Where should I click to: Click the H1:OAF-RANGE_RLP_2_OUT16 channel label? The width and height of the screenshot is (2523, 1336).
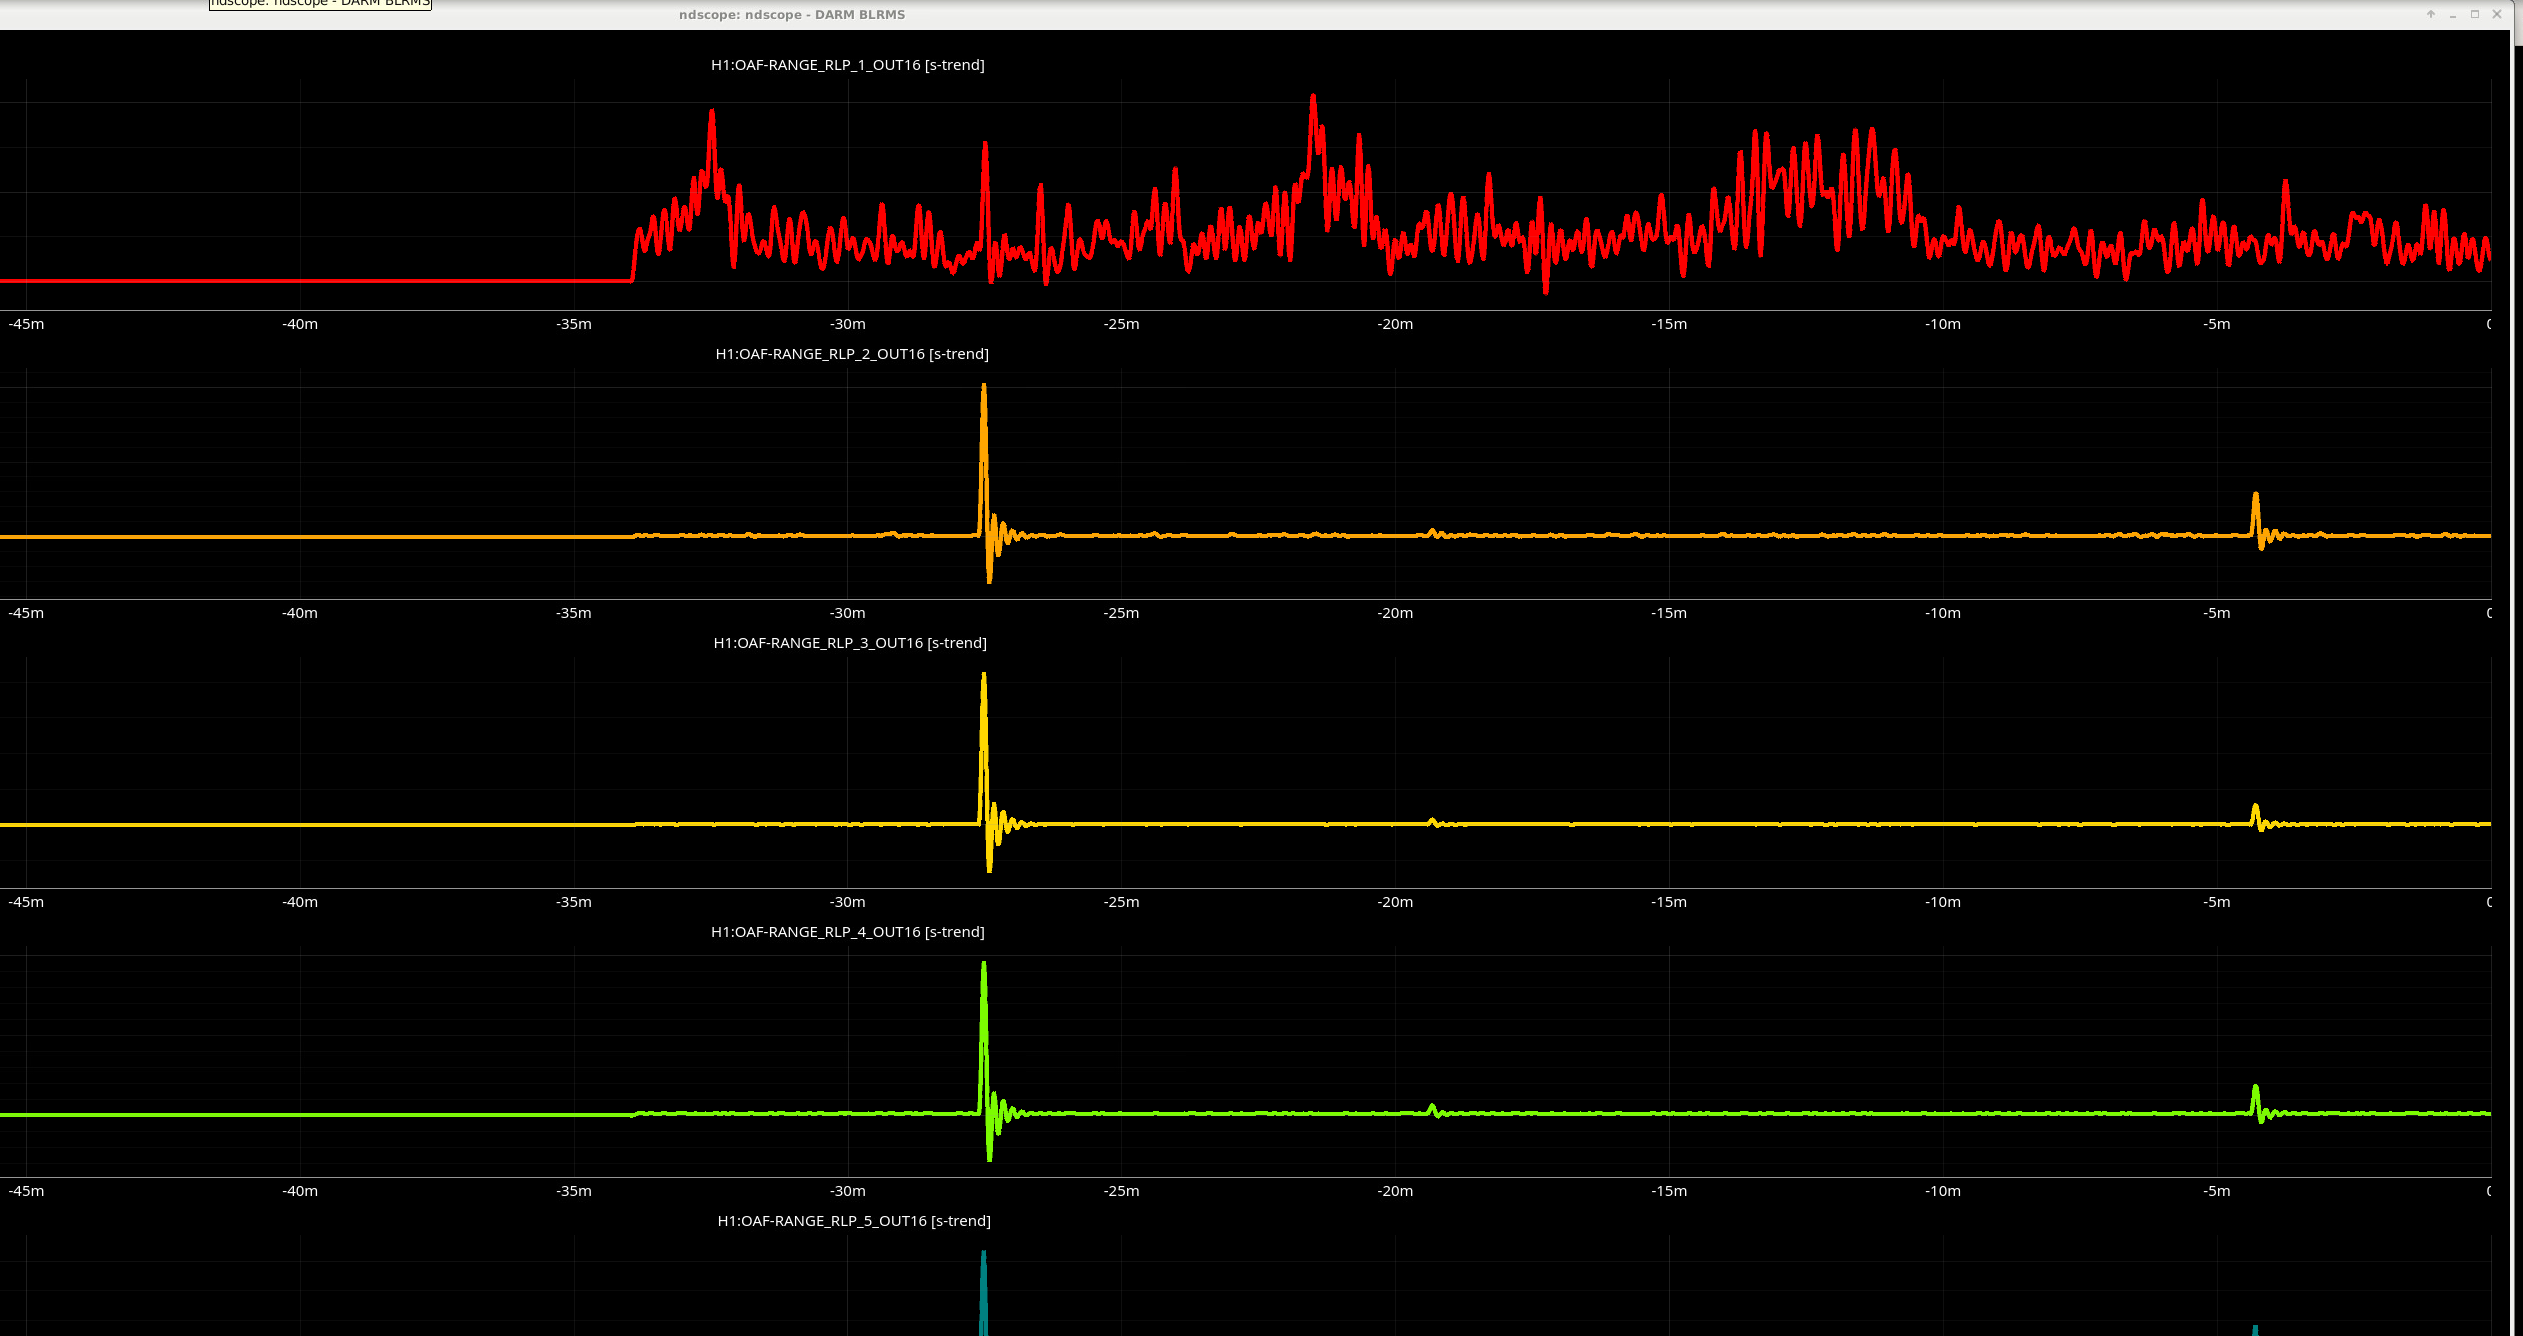[851, 354]
